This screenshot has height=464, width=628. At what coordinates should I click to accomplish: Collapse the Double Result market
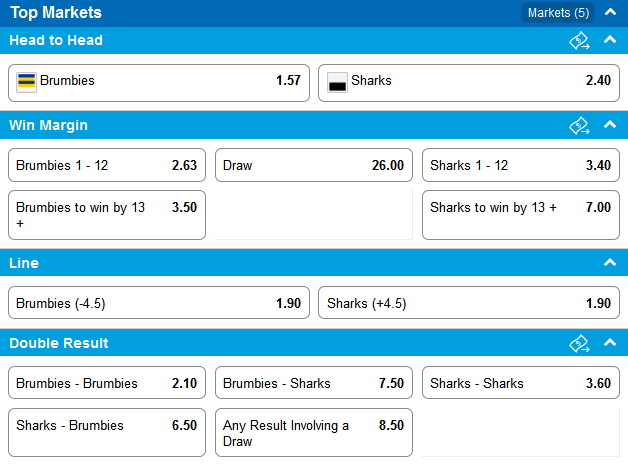click(x=610, y=342)
